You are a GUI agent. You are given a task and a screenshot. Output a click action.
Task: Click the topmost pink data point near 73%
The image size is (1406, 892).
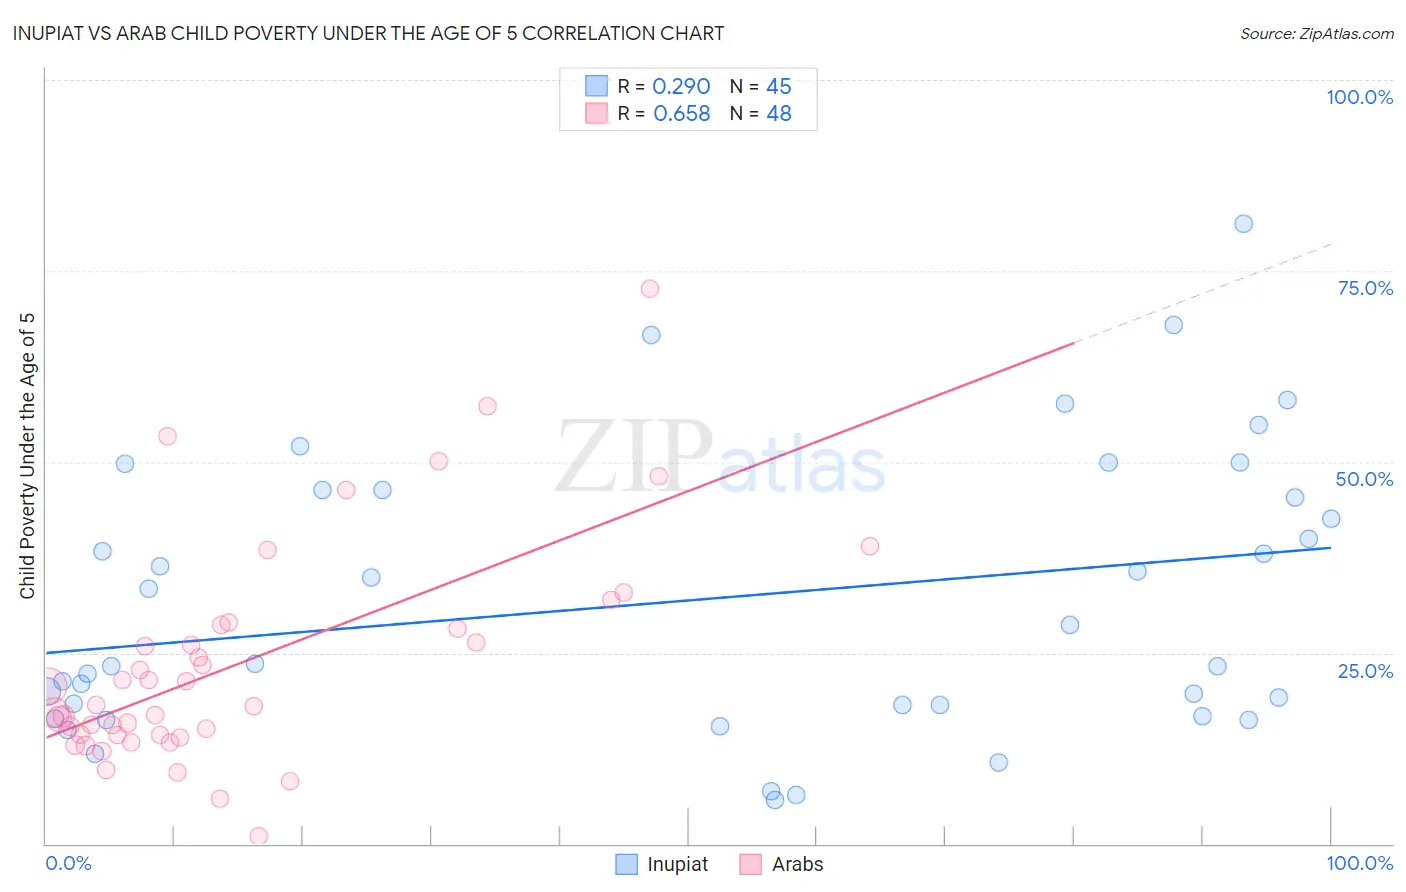click(x=650, y=289)
